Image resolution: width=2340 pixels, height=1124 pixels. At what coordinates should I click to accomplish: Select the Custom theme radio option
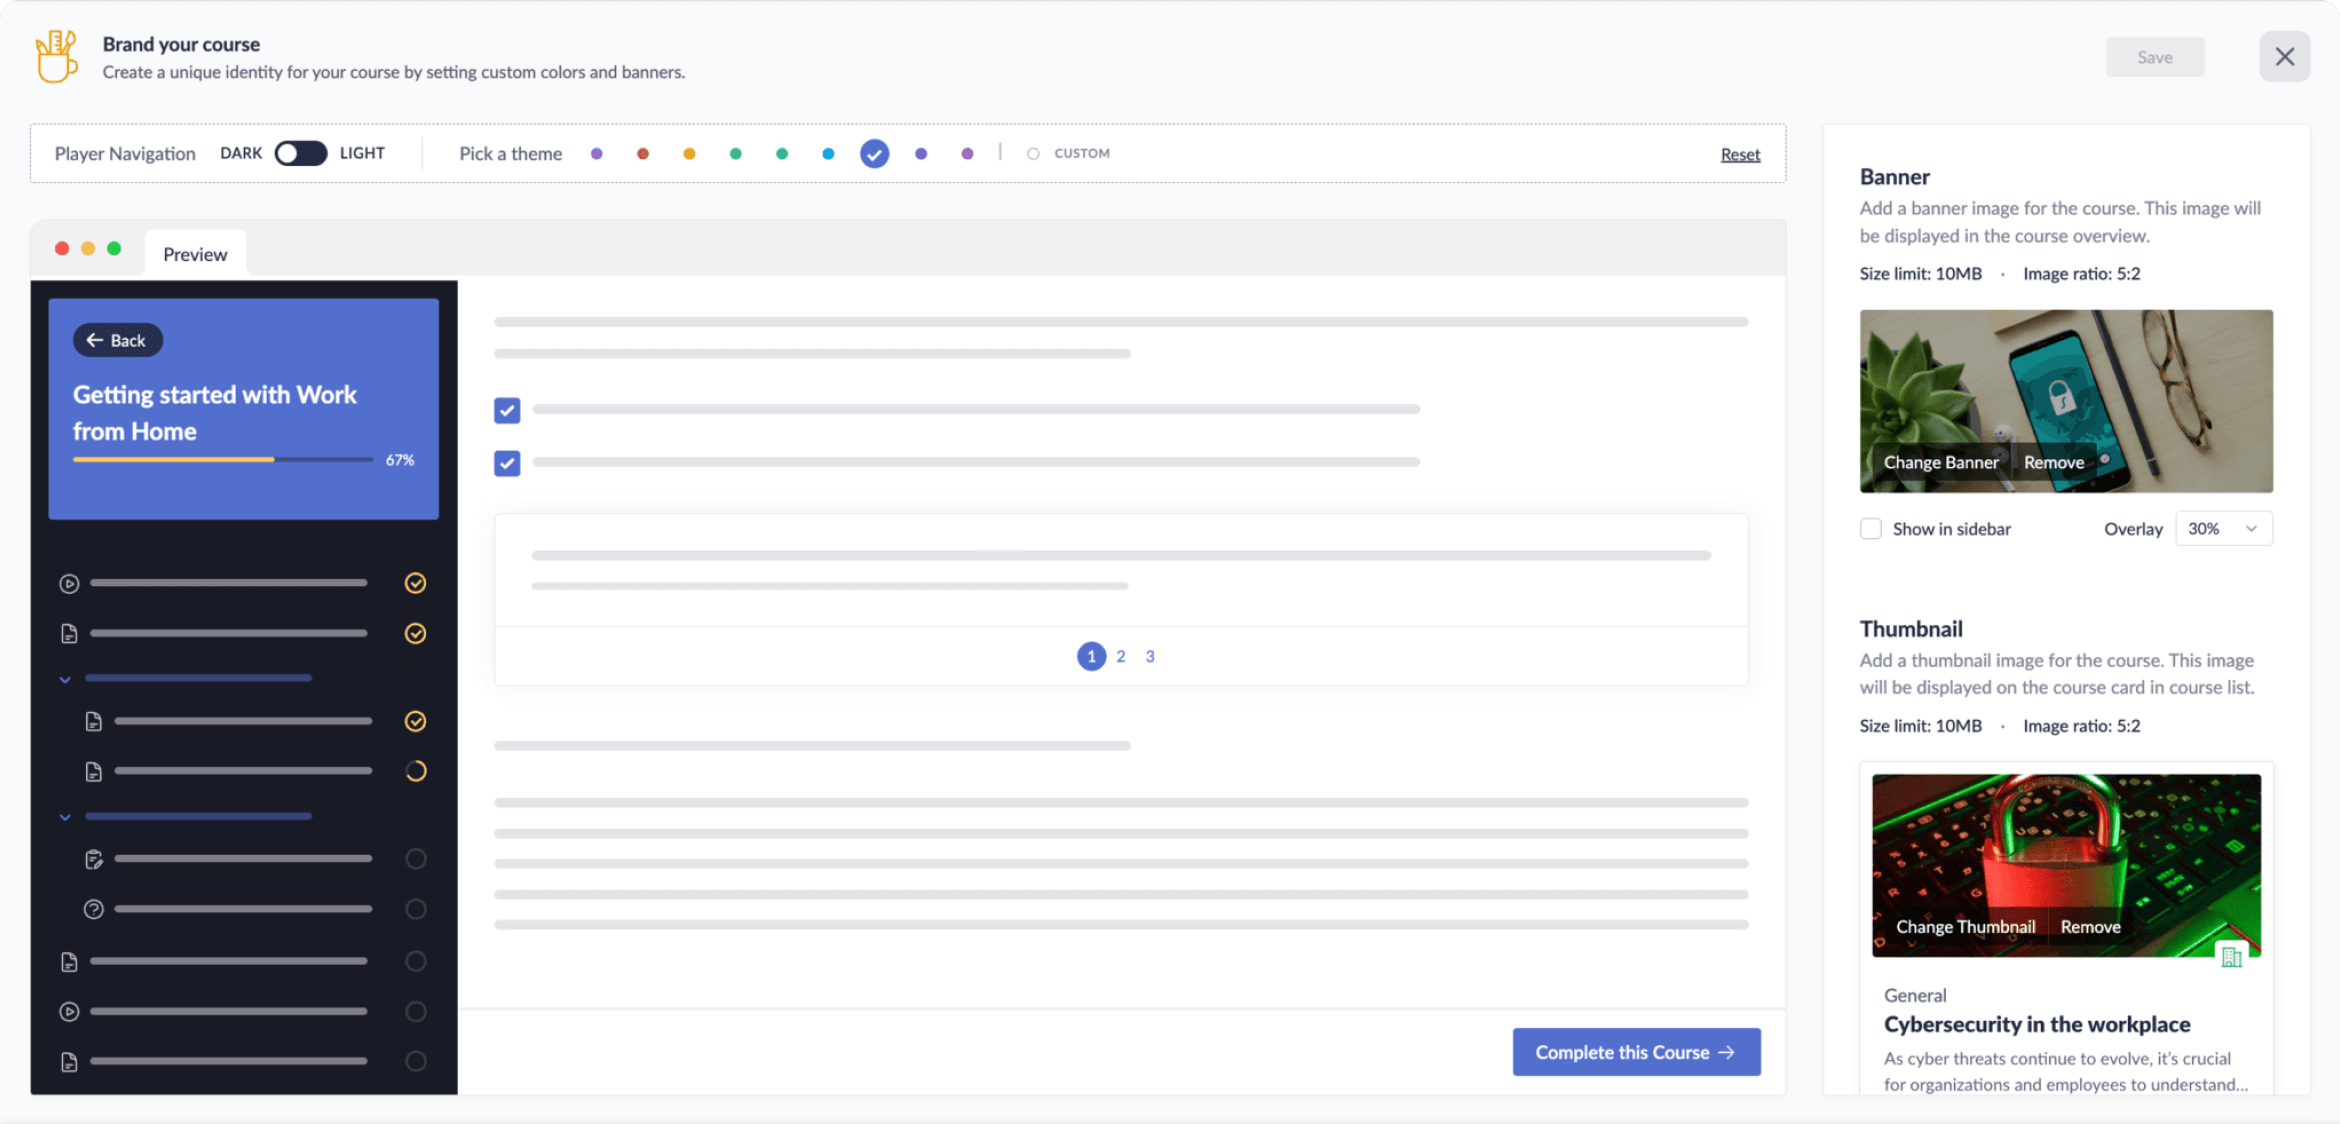point(1032,153)
